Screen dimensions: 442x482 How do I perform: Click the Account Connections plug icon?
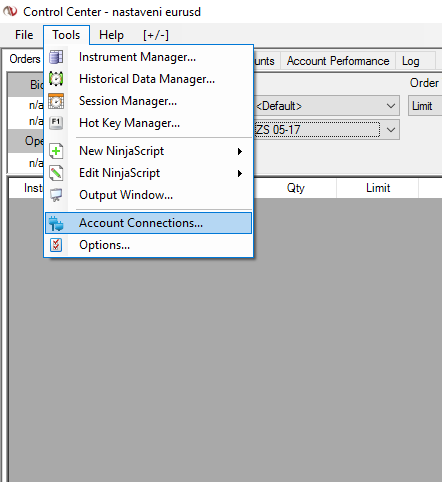(x=56, y=223)
